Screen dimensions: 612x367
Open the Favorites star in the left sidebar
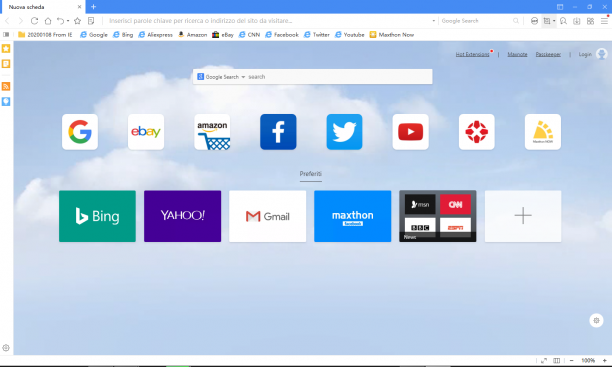click(6, 49)
